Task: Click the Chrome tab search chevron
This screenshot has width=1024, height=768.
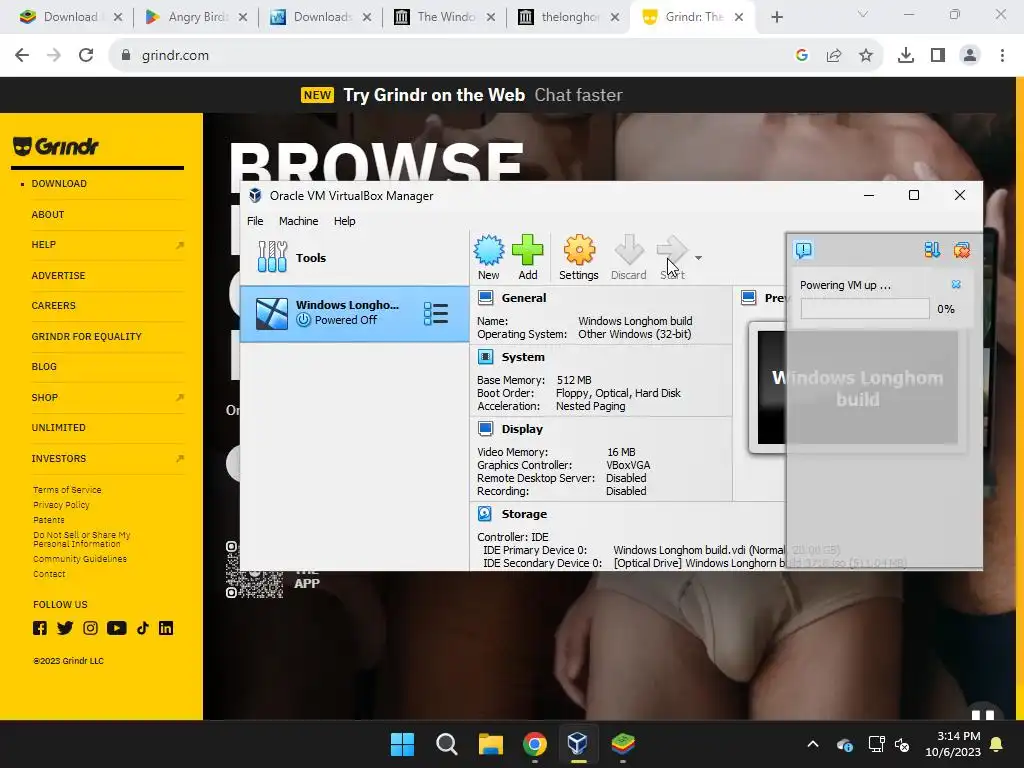Action: pos(863,14)
